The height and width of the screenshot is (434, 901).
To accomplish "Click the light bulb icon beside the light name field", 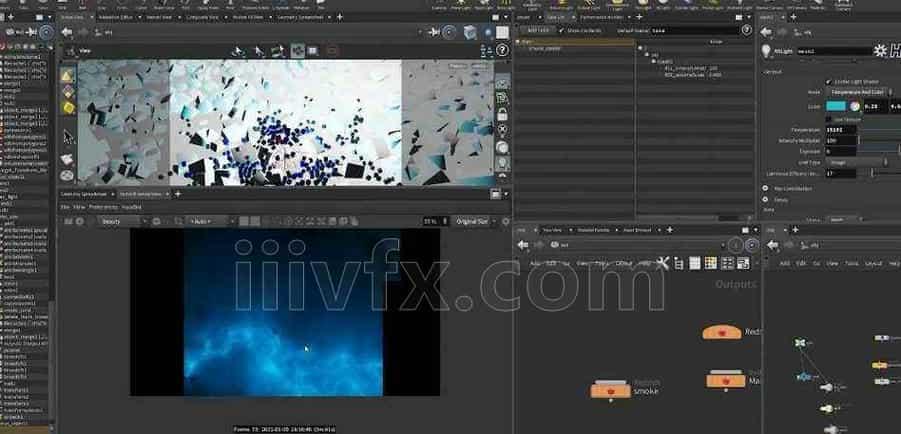I will coord(767,51).
